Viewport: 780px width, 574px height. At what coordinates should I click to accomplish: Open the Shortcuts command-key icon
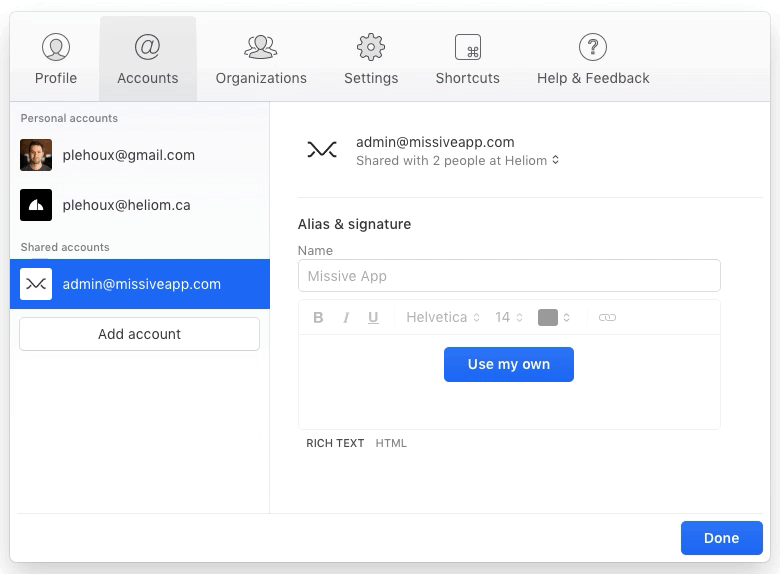[468, 47]
